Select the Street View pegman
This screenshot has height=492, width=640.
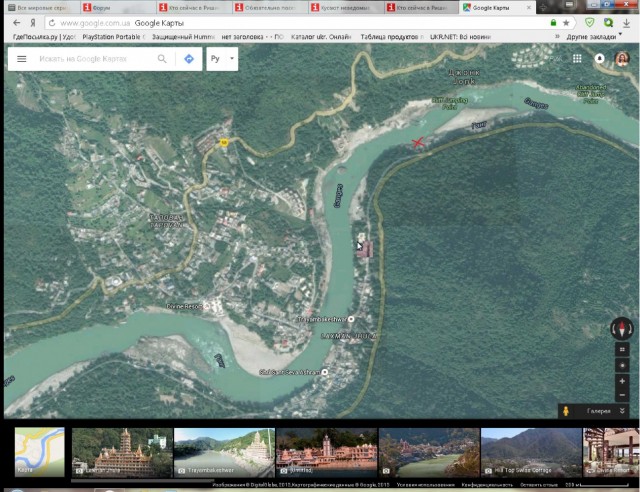(566, 410)
